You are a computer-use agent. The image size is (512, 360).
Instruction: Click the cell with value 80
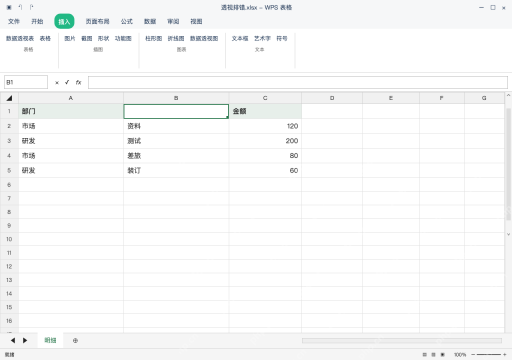(x=265, y=156)
